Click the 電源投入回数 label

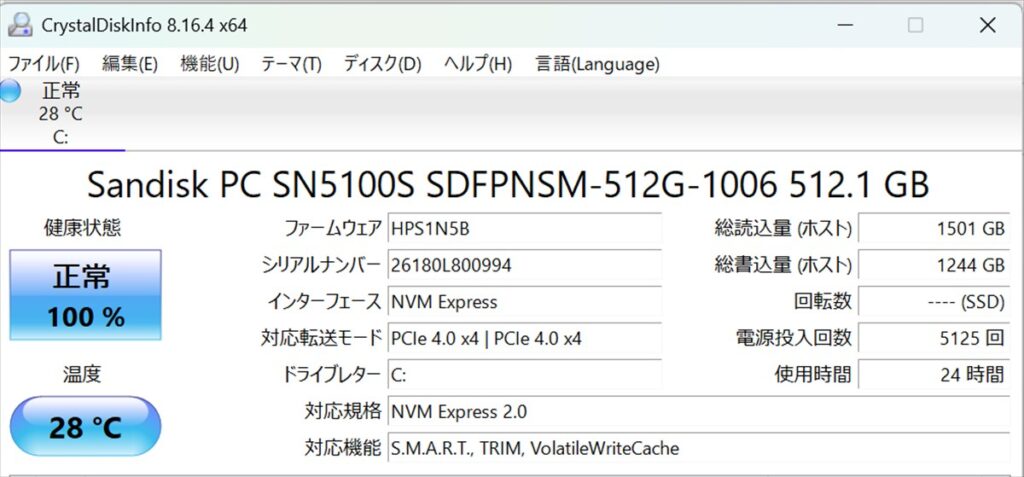pyautogui.click(x=793, y=338)
